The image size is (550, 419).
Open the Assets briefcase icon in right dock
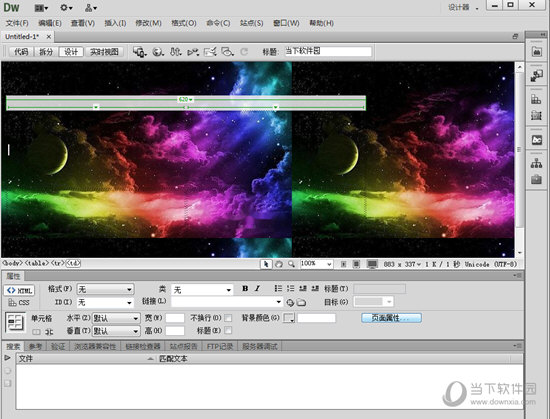point(536,180)
